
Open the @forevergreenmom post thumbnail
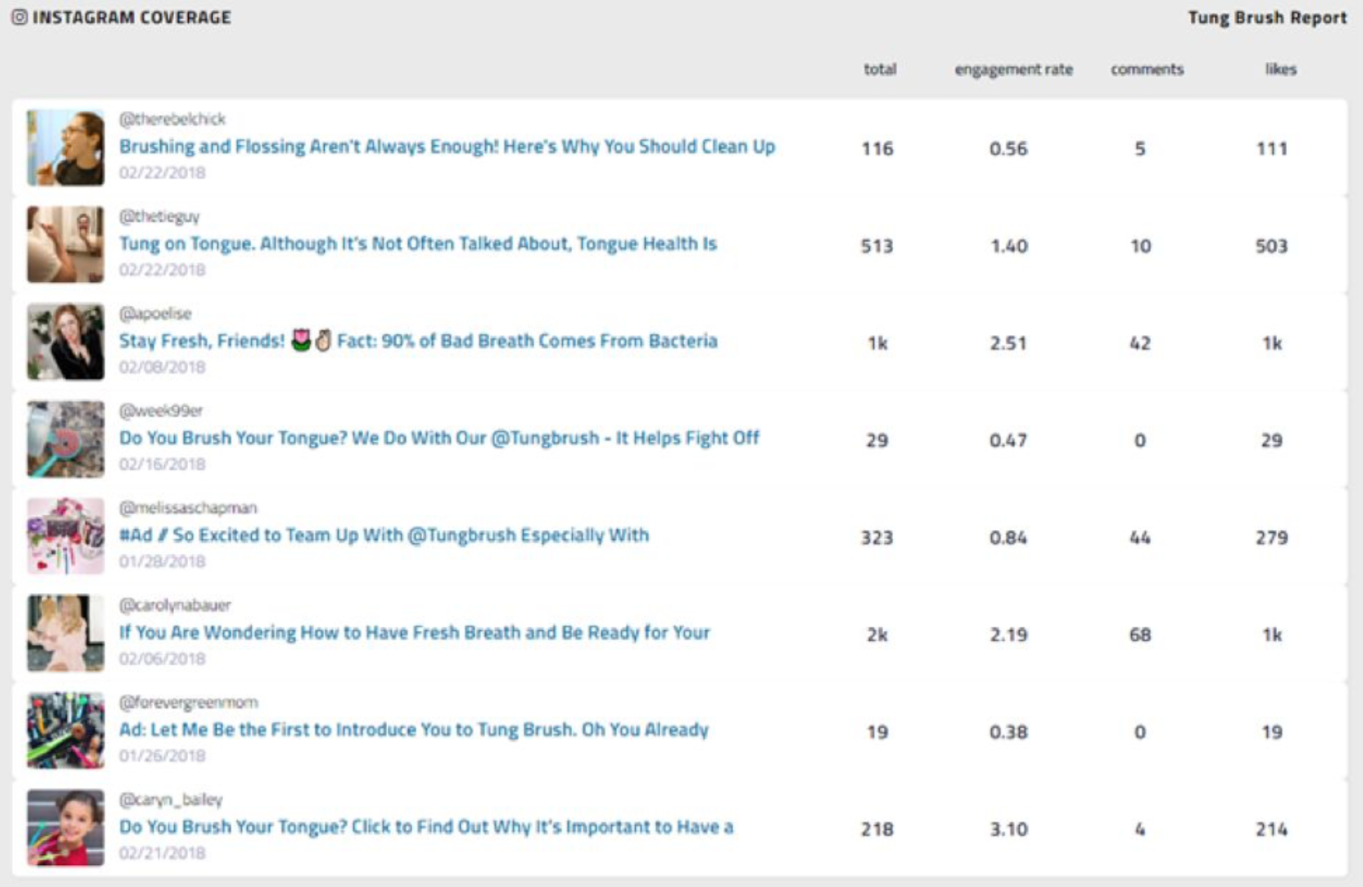[x=65, y=730]
